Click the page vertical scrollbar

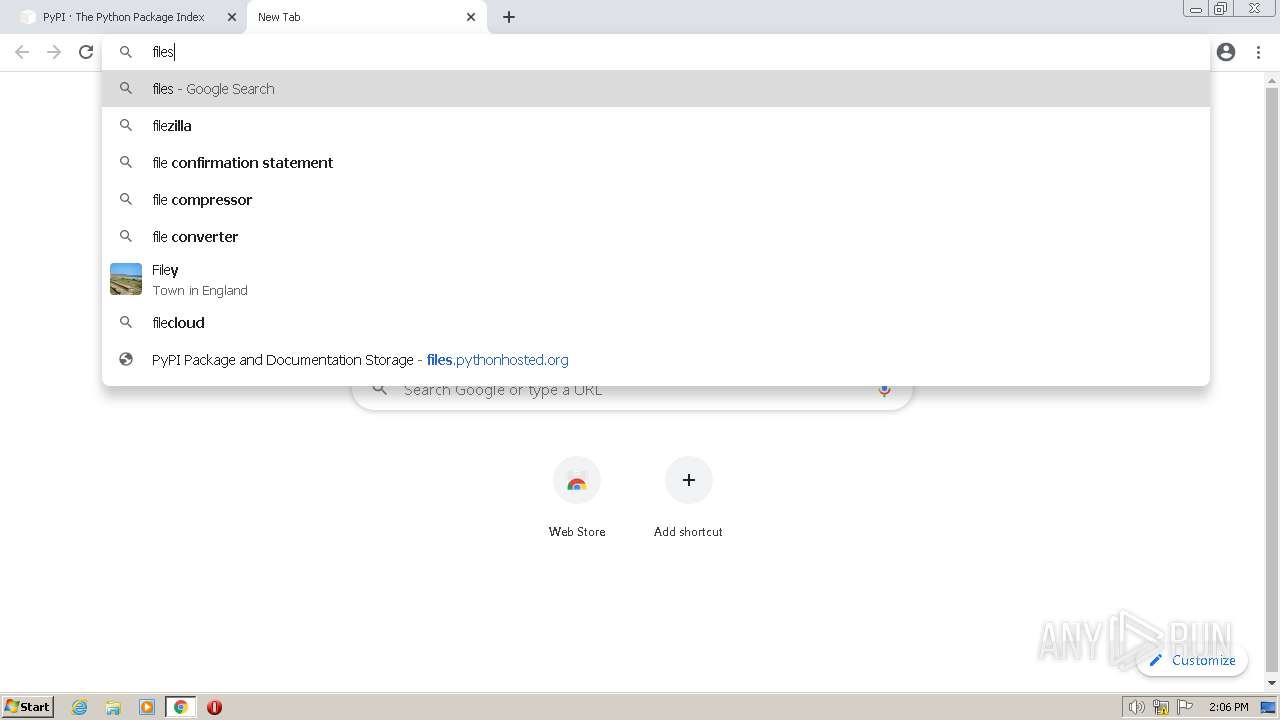(x=1272, y=380)
